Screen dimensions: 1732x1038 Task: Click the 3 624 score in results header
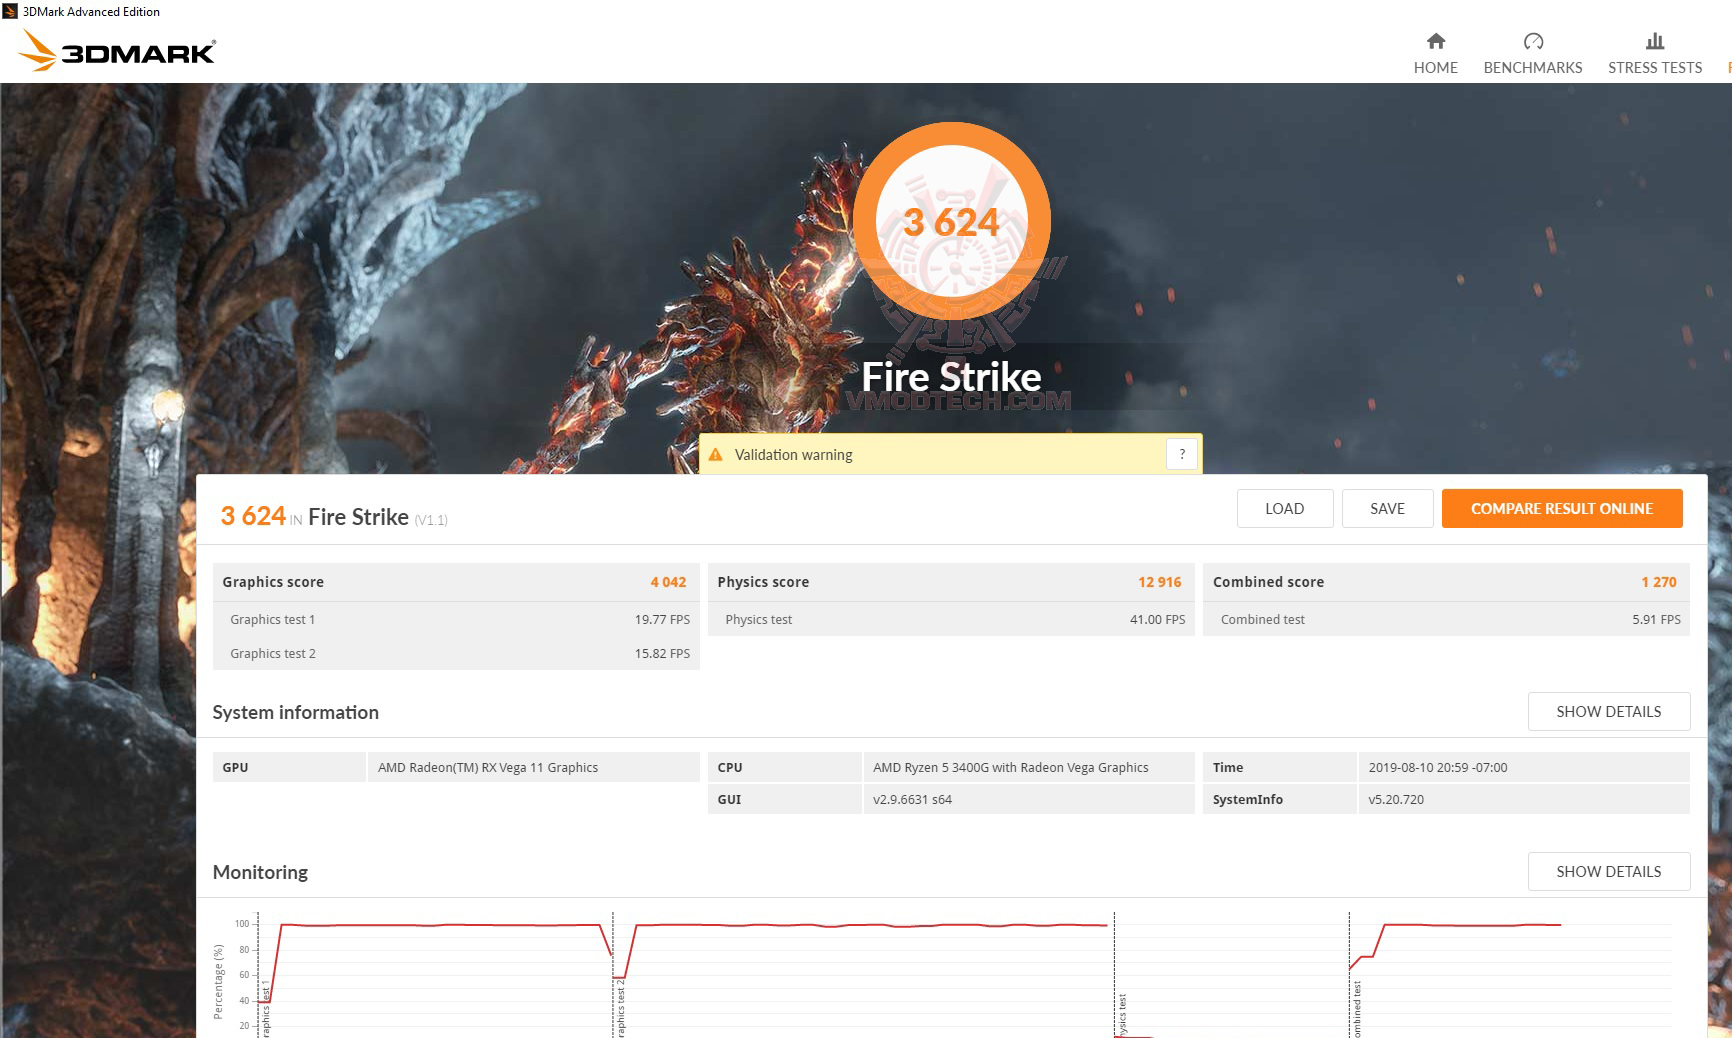coord(253,516)
